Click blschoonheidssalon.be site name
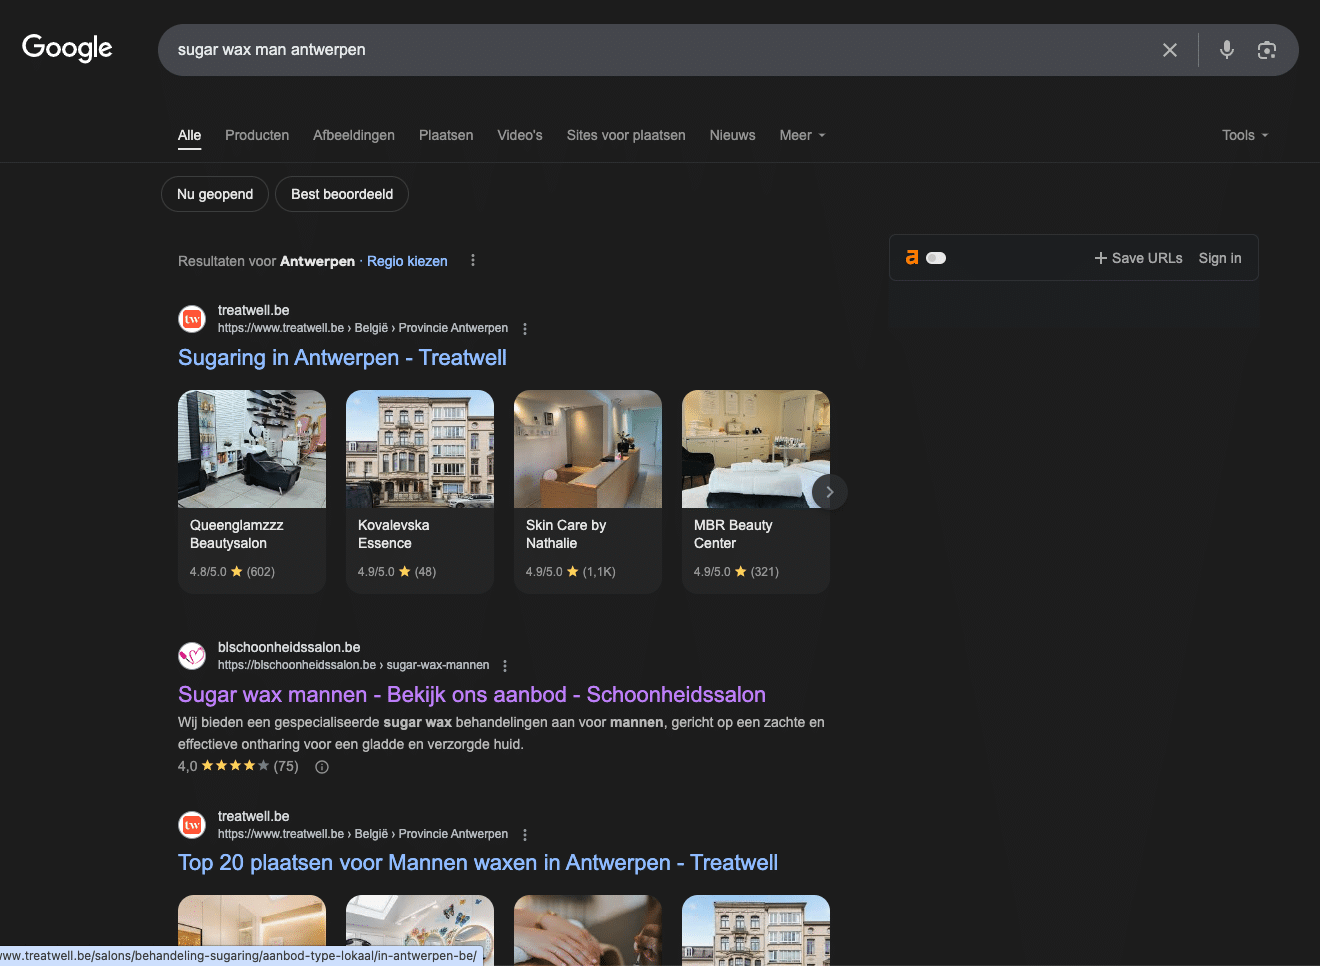The width and height of the screenshot is (1320, 966). (x=289, y=647)
